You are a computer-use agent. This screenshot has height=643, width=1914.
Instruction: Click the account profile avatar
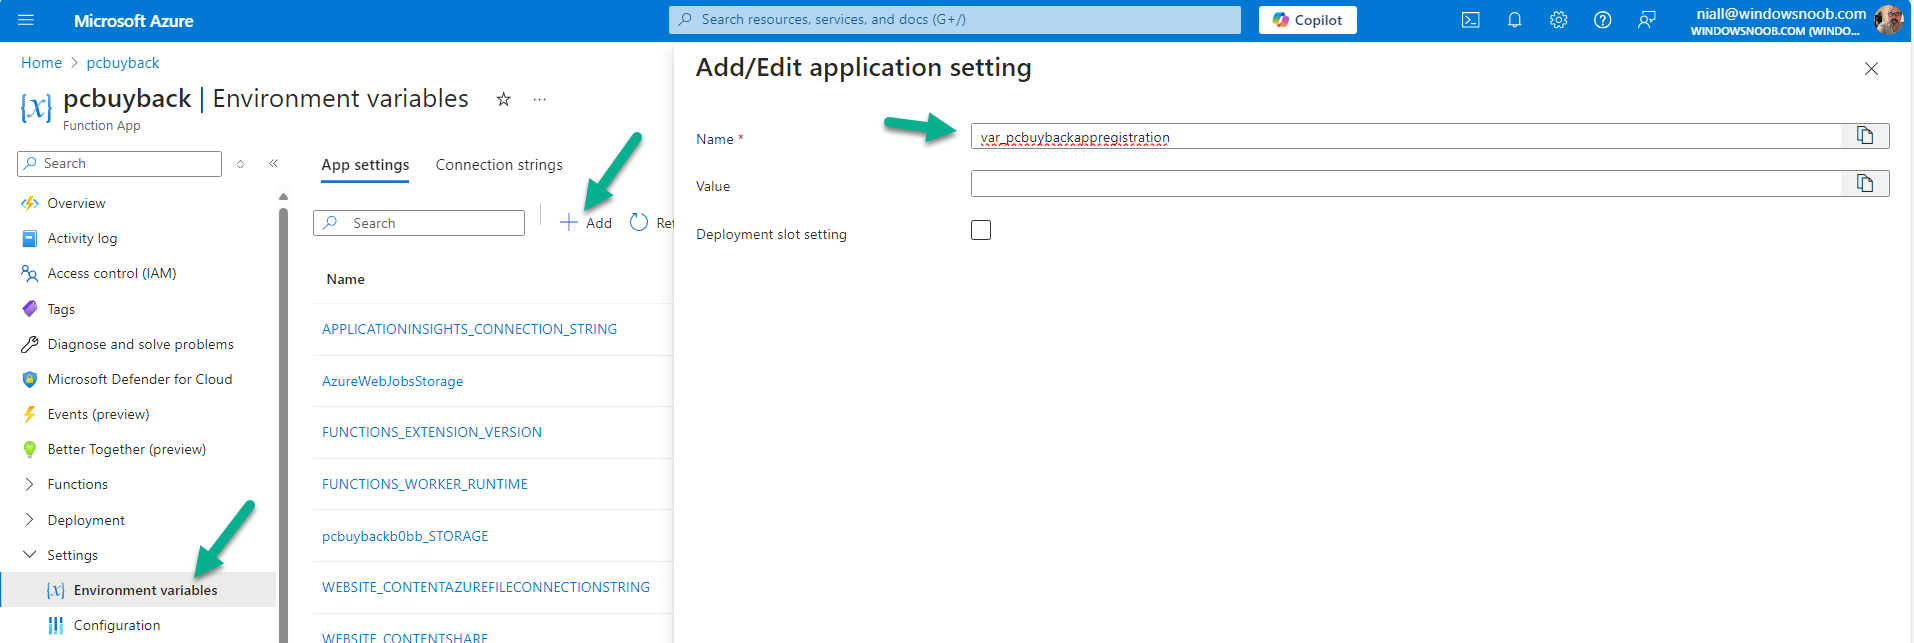[x=1888, y=20]
